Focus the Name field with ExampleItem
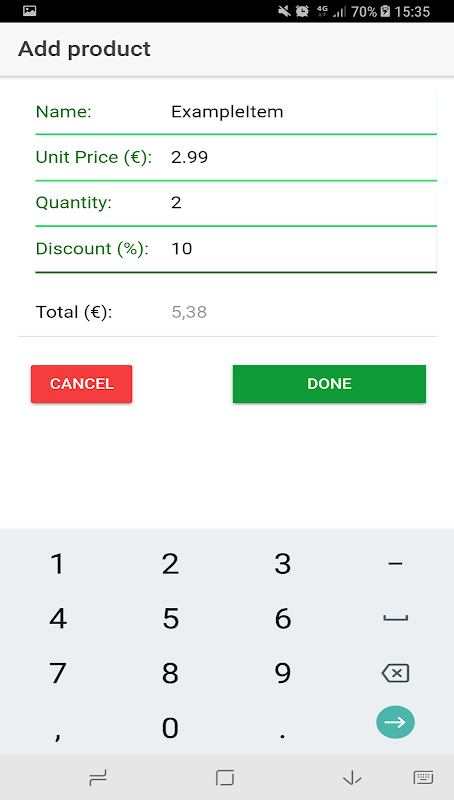The image size is (454, 800). click(x=303, y=112)
